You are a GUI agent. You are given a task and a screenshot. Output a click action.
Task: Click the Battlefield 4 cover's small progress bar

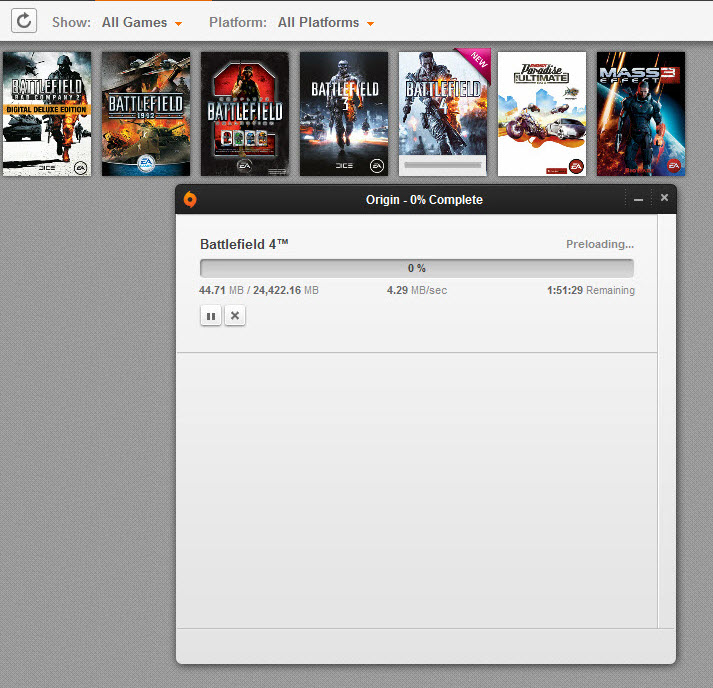click(x=442, y=165)
